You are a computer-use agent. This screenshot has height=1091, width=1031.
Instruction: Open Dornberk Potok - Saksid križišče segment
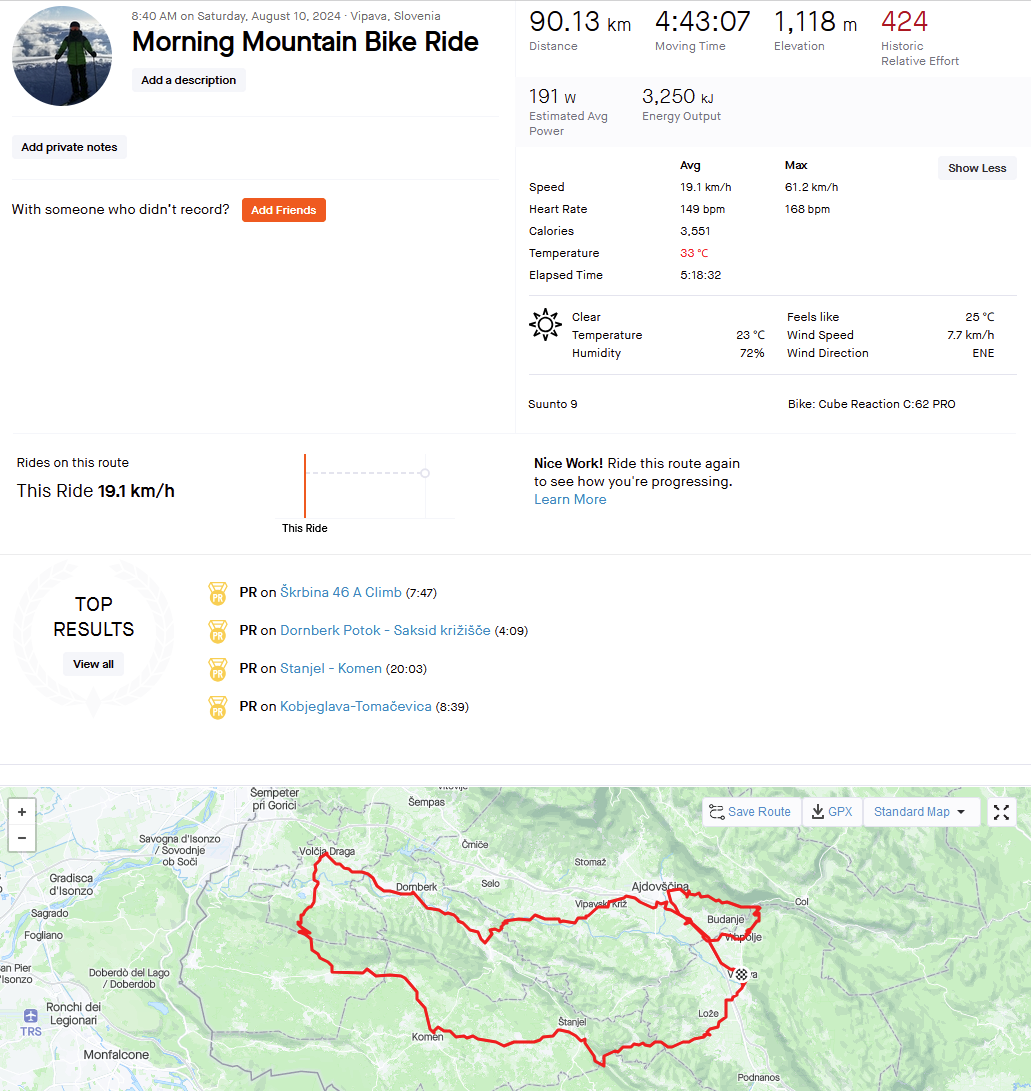pyautogui.click(x=385, y=630)
